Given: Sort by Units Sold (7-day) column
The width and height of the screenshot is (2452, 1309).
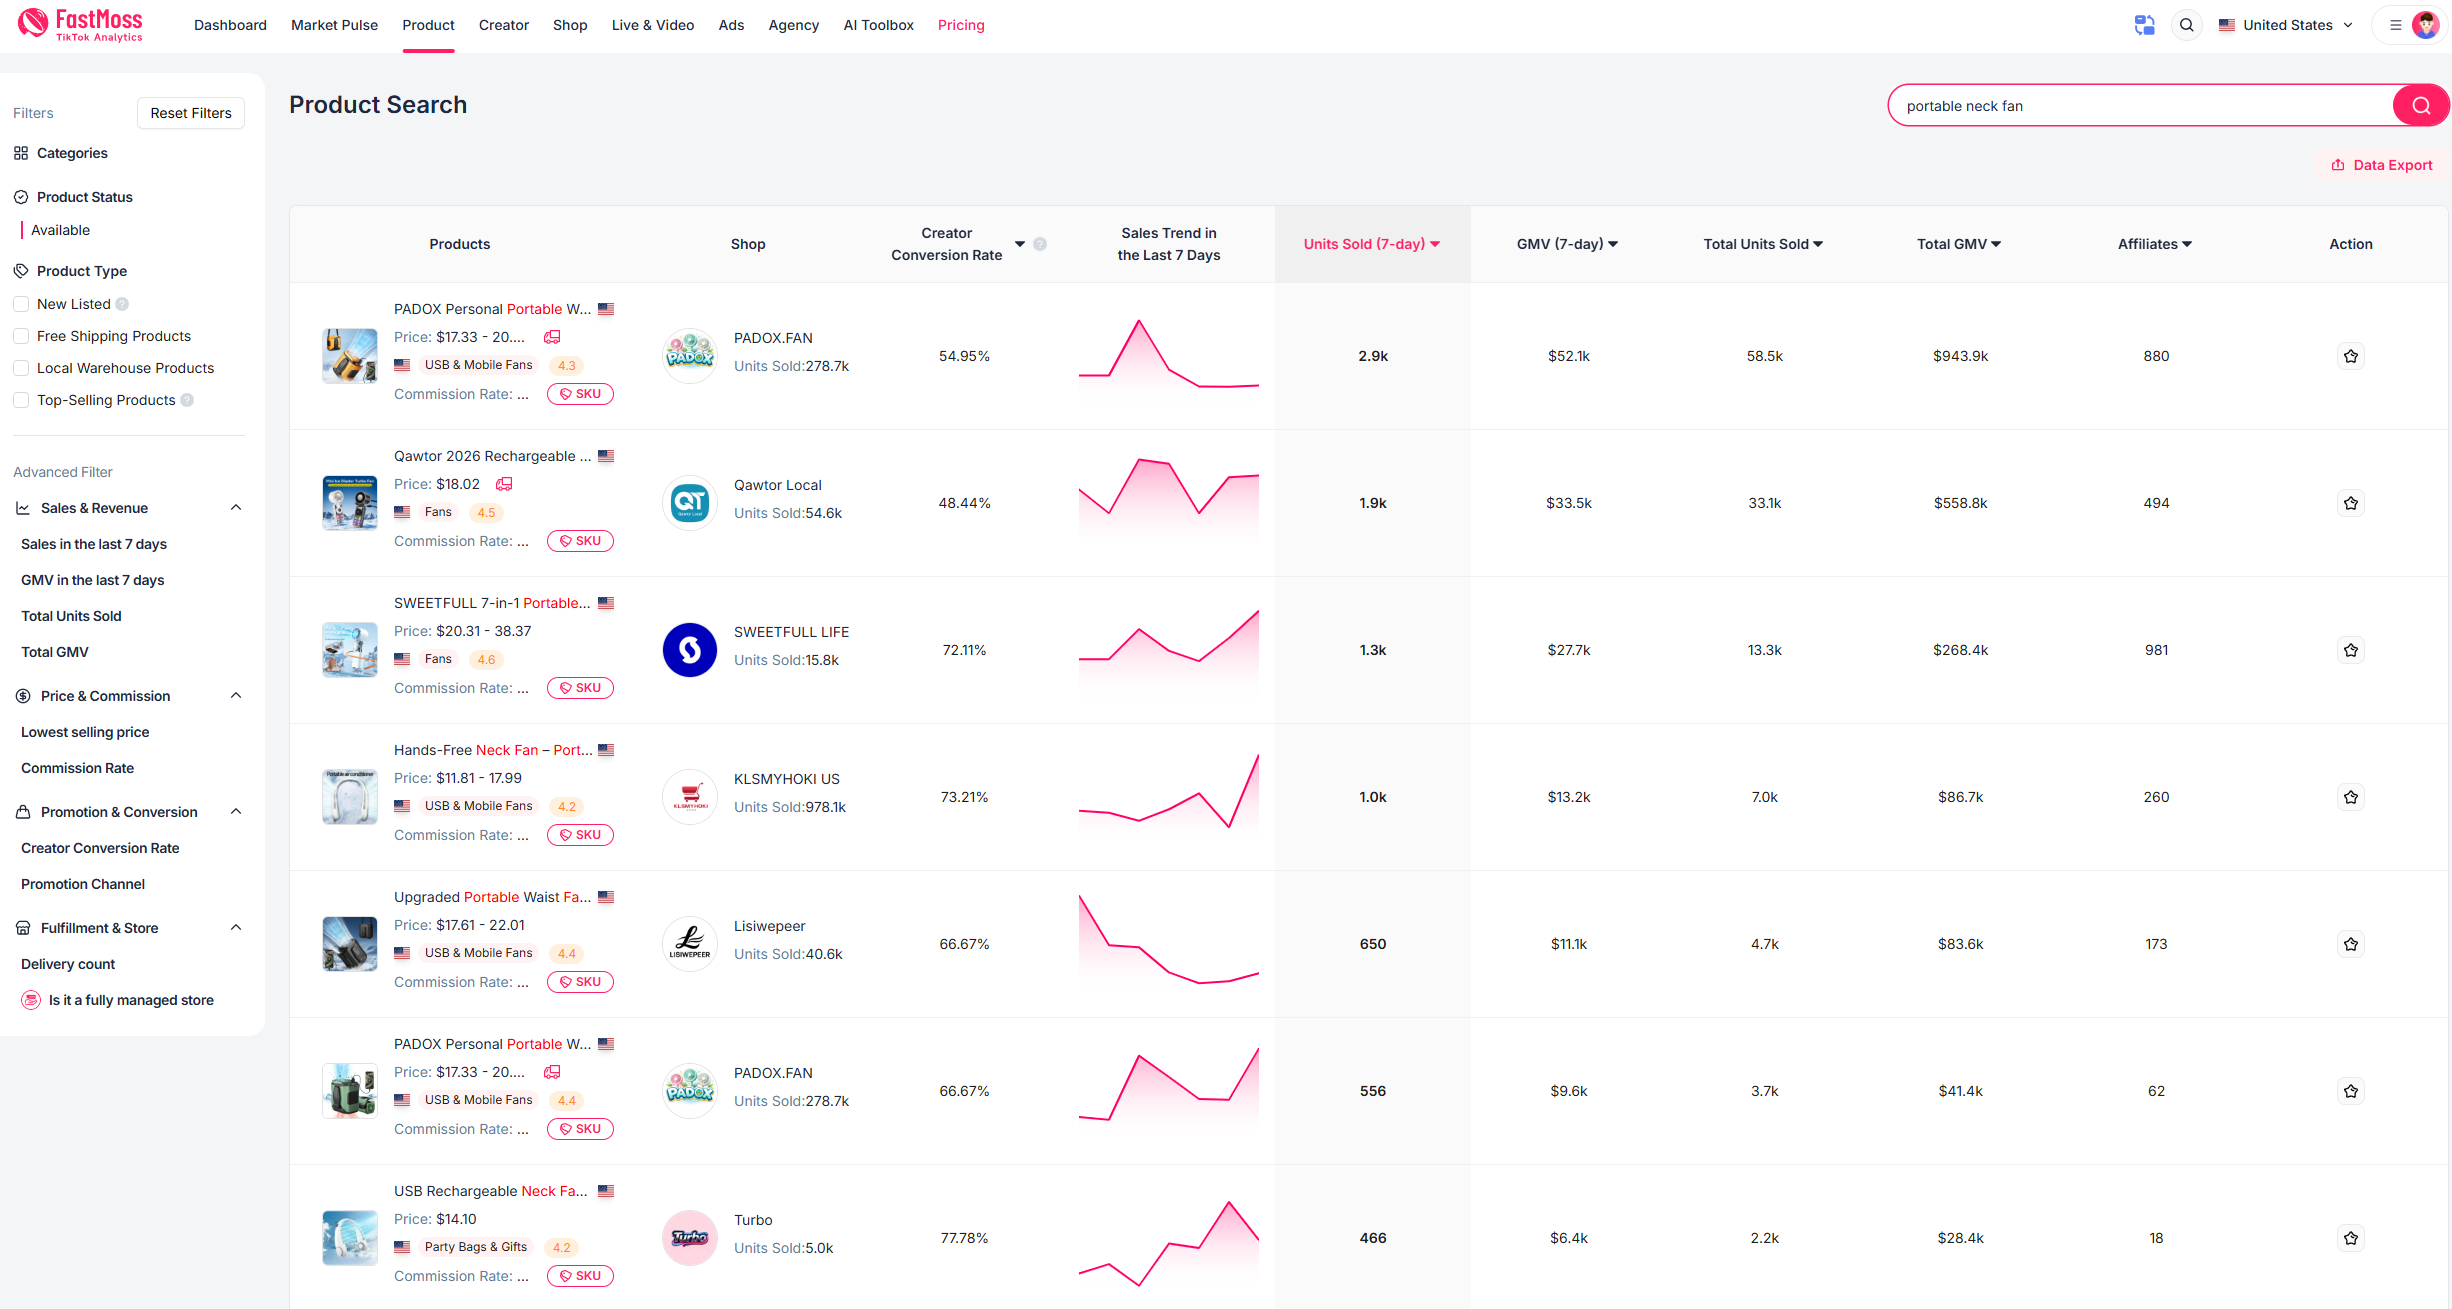Looking at the screenshot, I should (1372, 244).
